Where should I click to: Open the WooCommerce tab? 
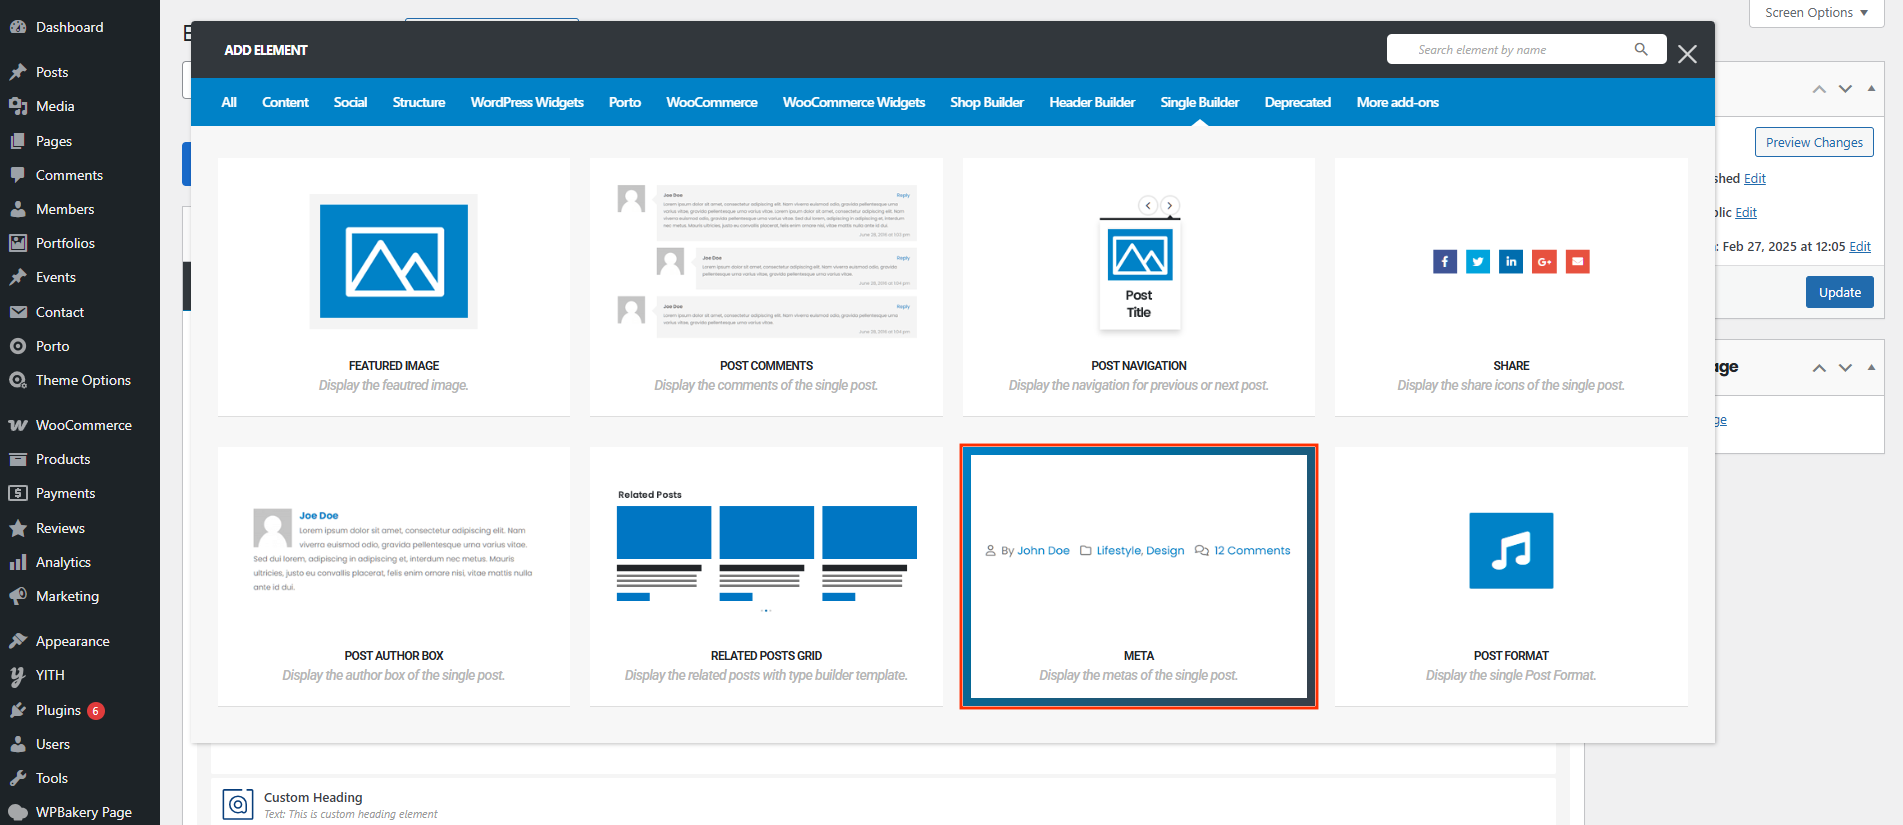712,102
